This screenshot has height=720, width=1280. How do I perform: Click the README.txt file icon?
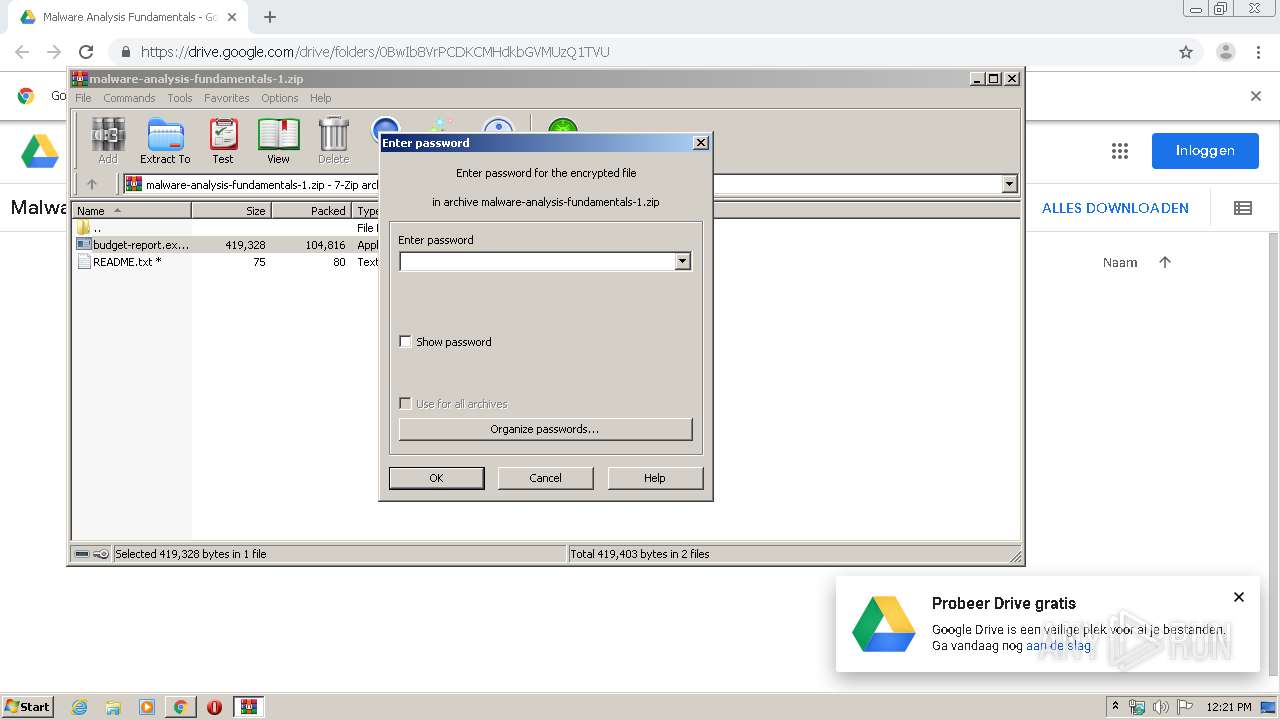(84, 262)
